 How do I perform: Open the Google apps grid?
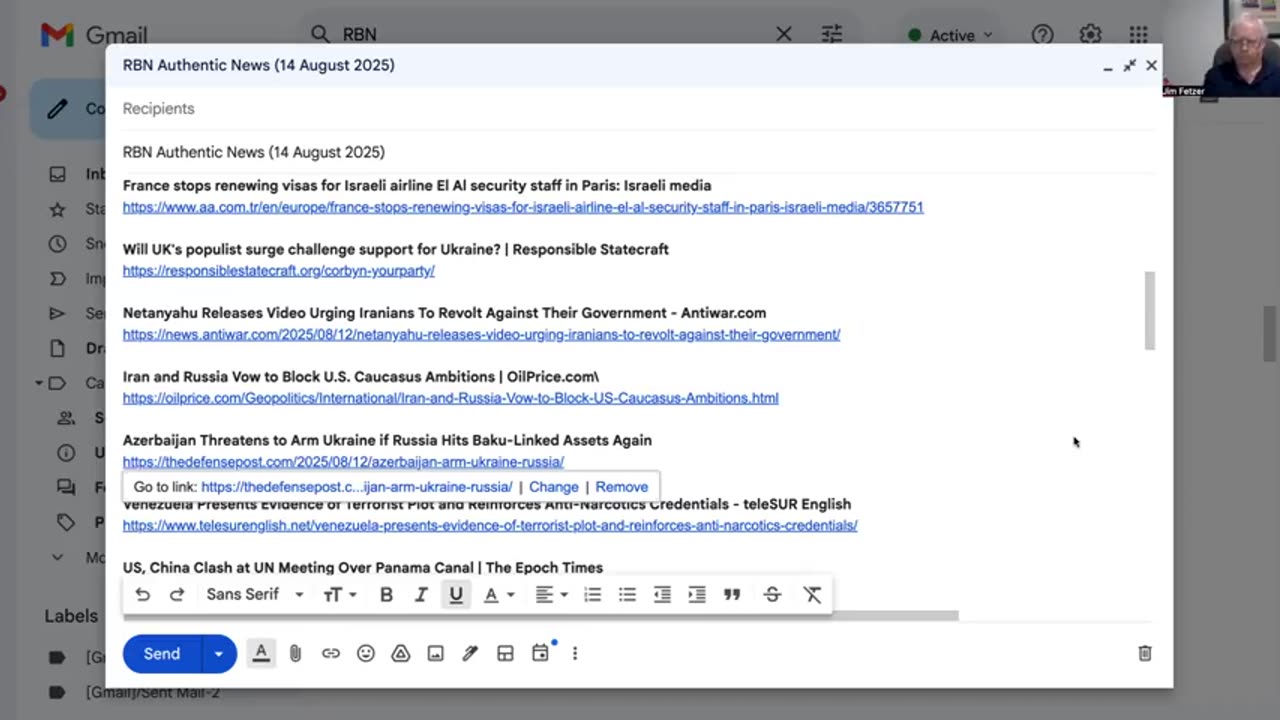[1138, 35]
